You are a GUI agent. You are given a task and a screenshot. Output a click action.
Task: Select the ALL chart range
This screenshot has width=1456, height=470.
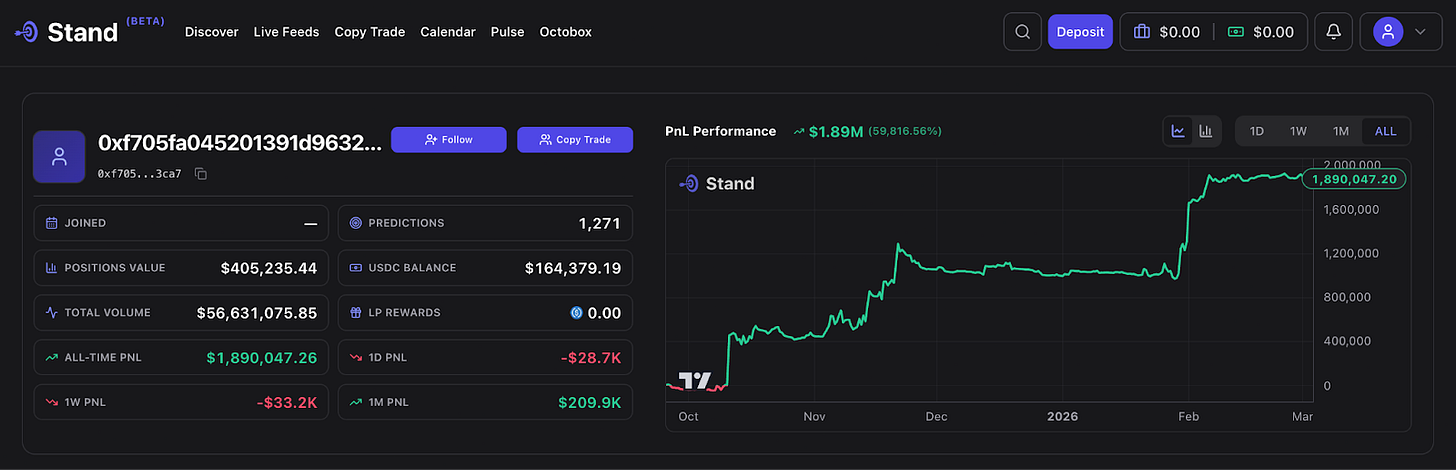point(1386,131)
